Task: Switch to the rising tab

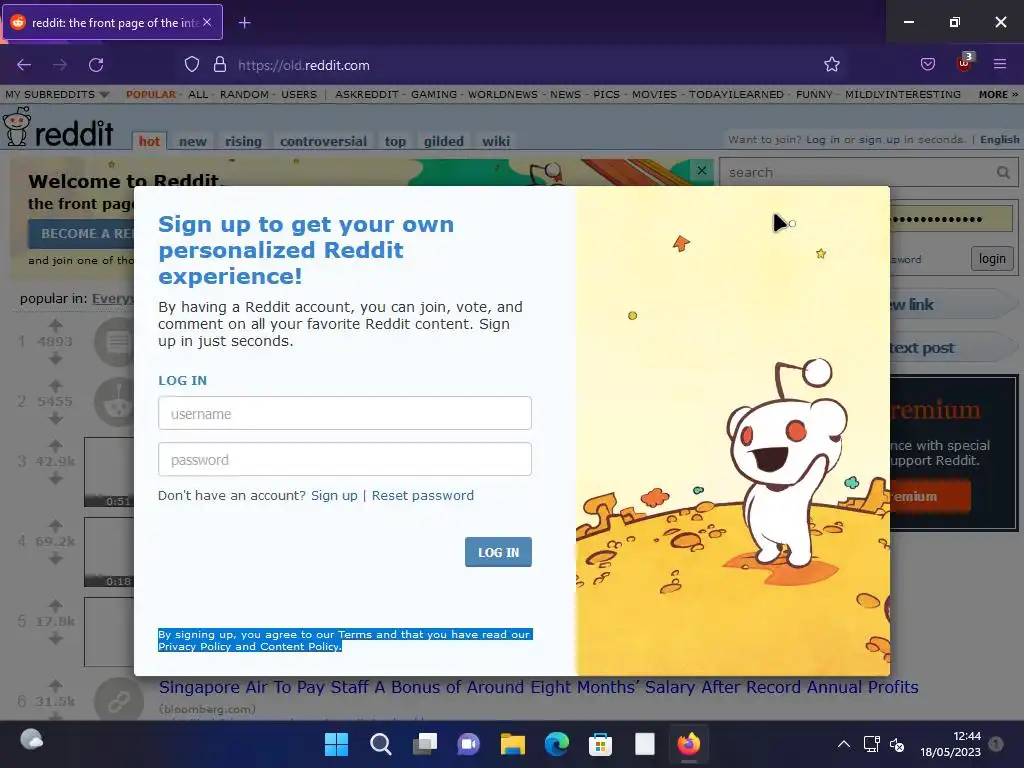Action: [243, 141]
